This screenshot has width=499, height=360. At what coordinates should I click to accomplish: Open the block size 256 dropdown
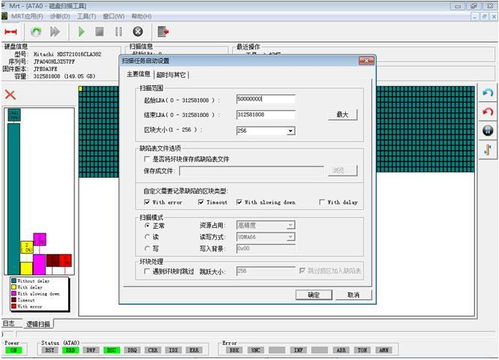point(291,131)
